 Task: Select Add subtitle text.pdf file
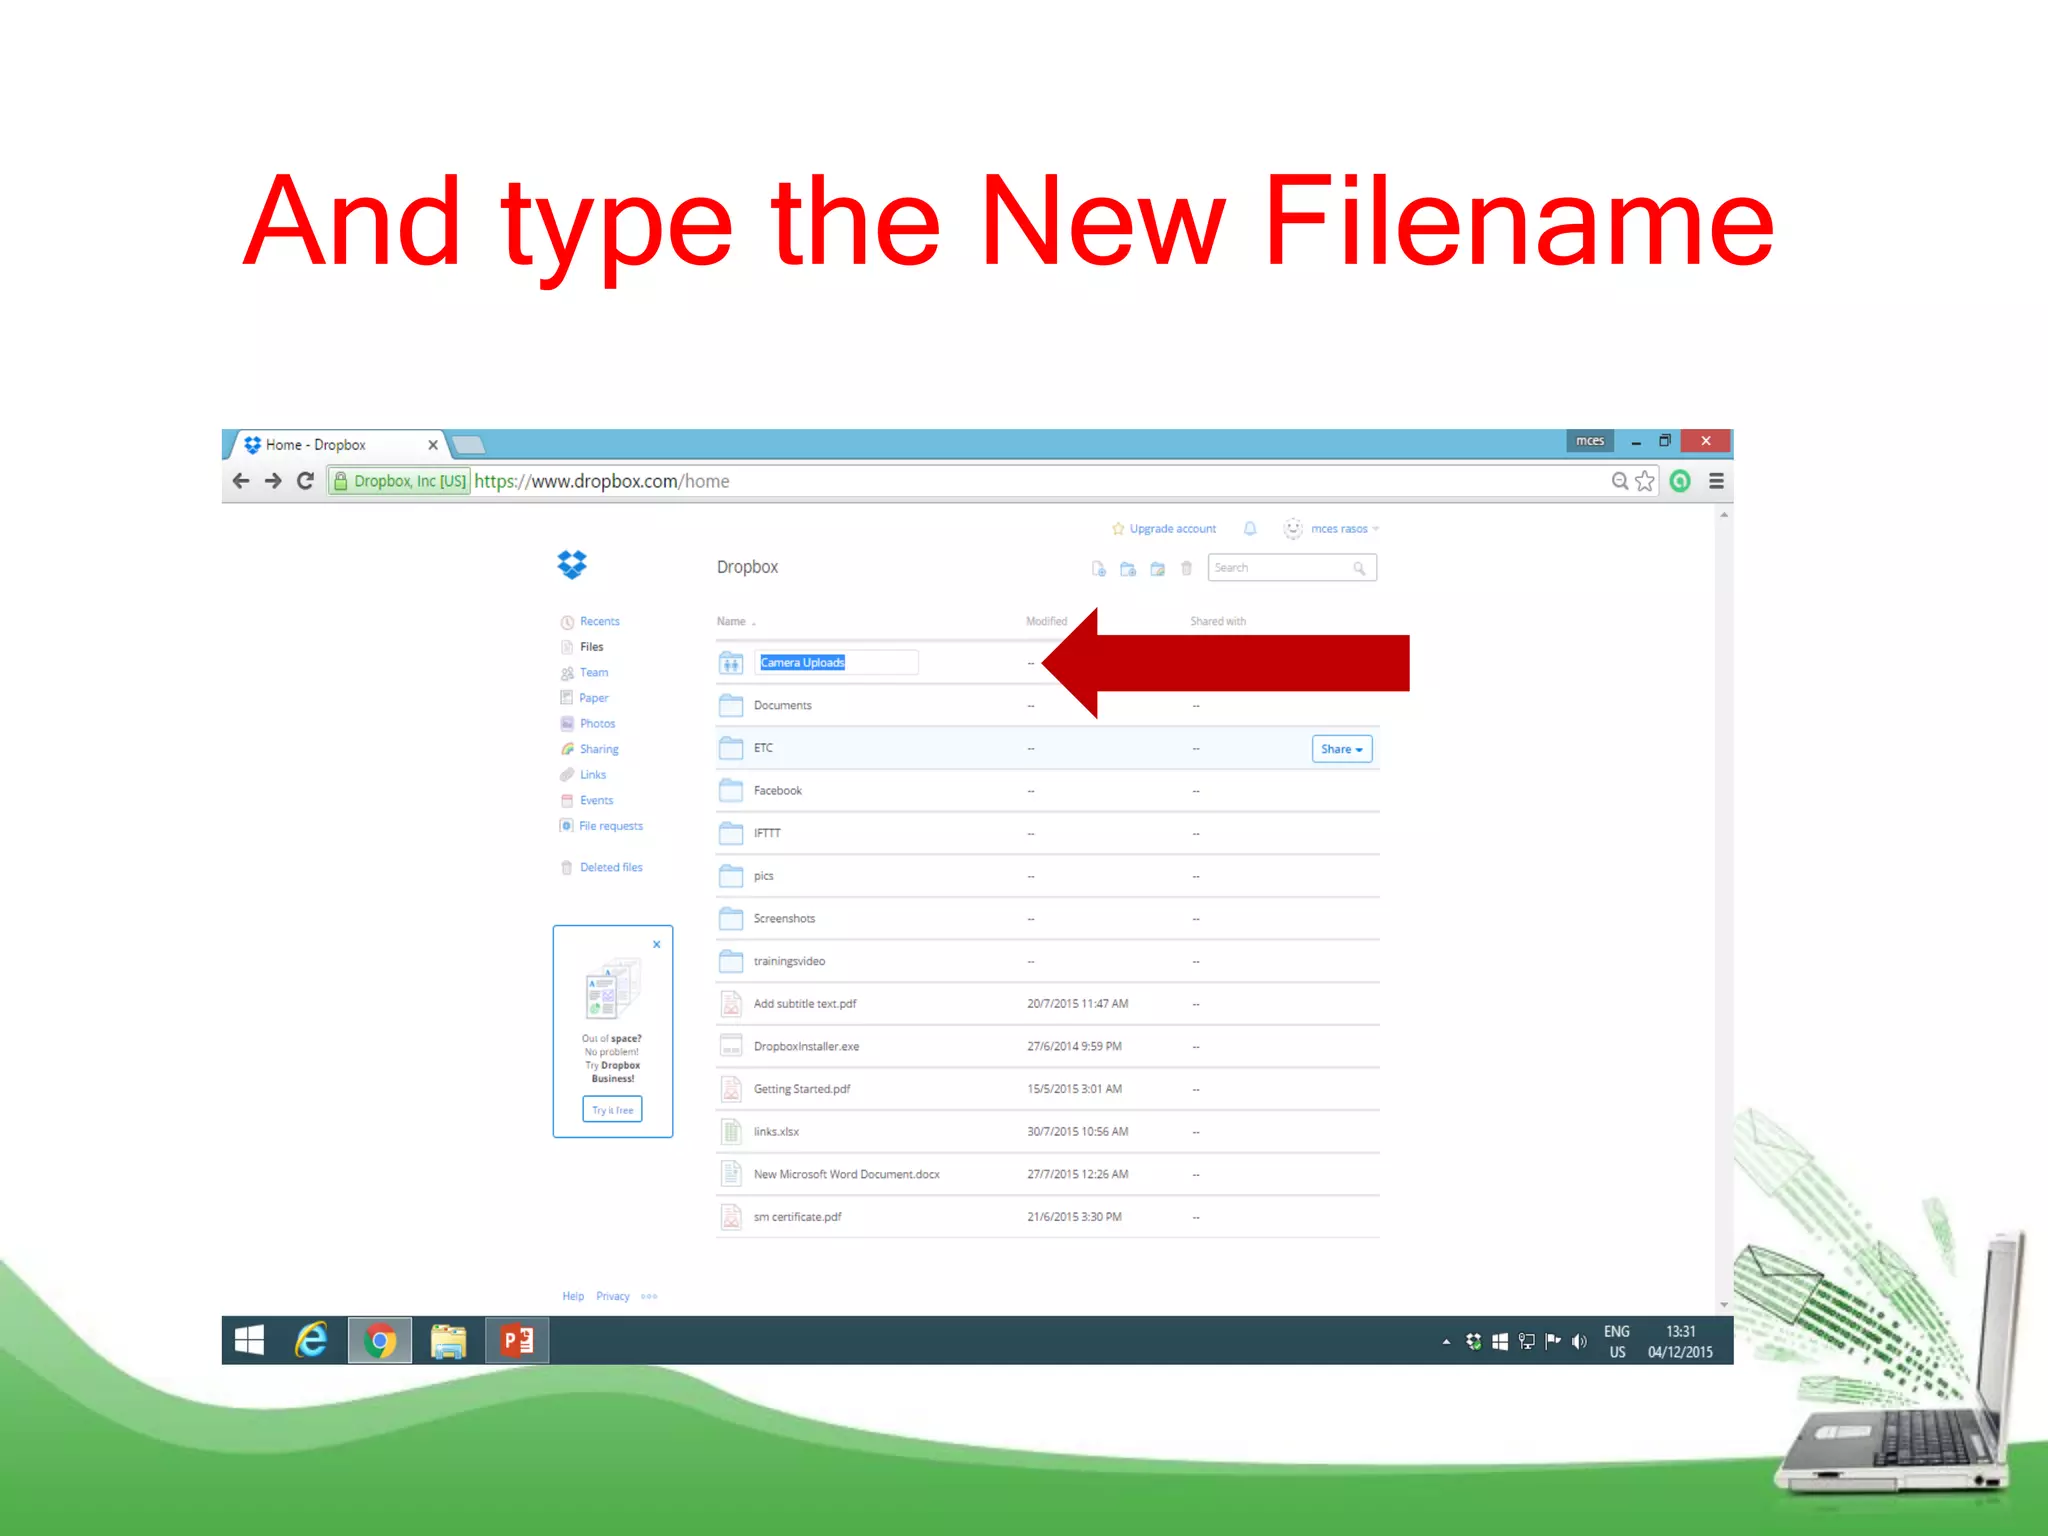[x=1047, y=1003]
